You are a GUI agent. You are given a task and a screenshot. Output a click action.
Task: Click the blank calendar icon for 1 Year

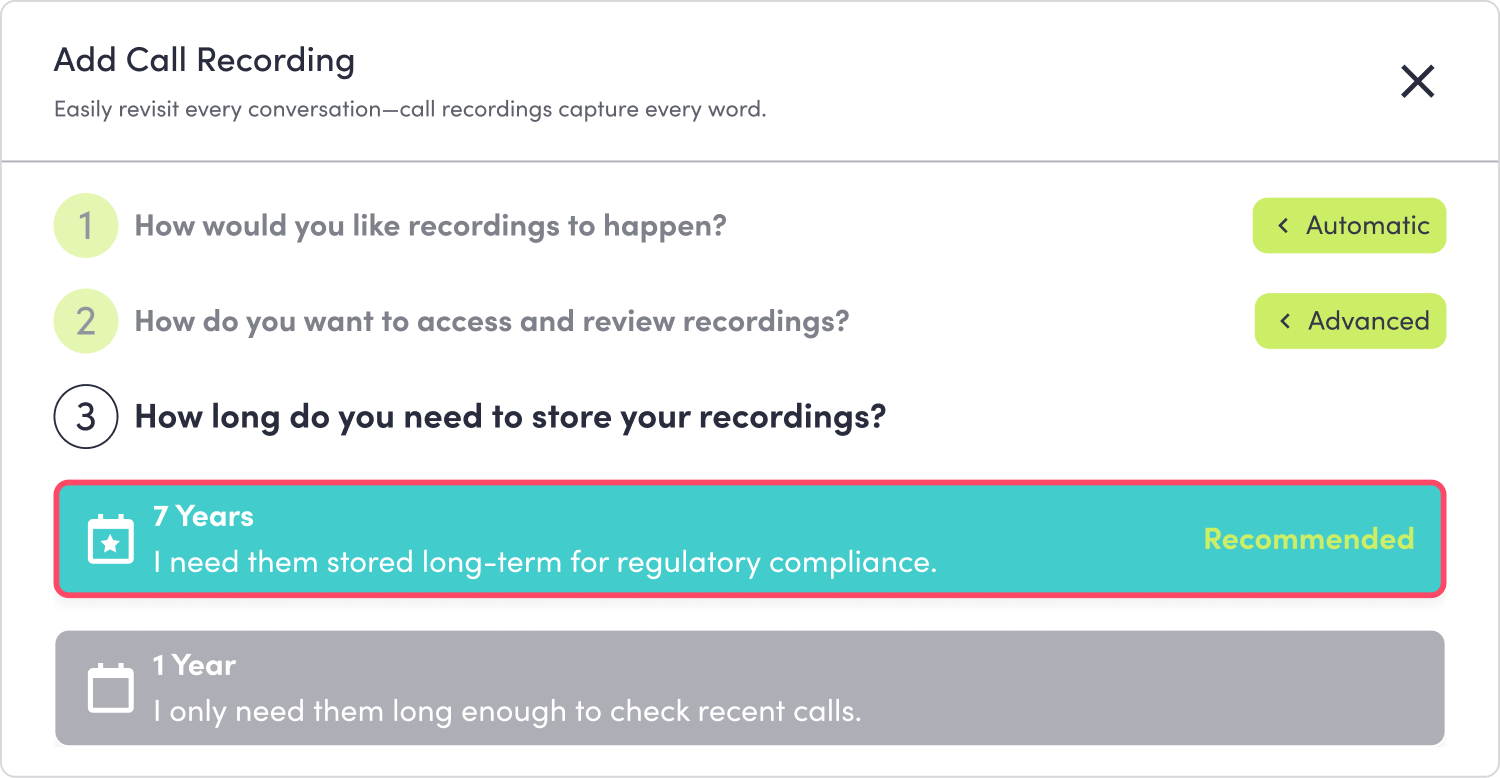(x=111, y=688)
